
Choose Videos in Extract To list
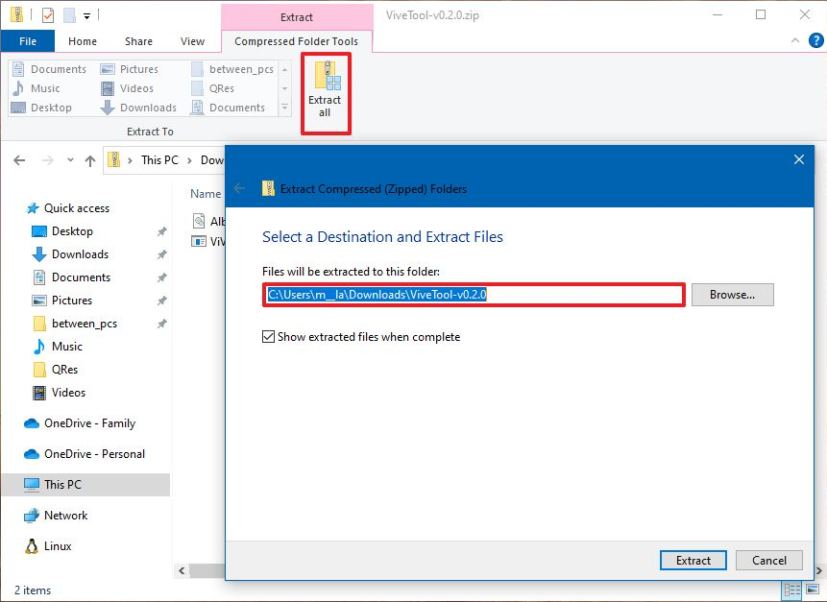(x=128, y=88)
